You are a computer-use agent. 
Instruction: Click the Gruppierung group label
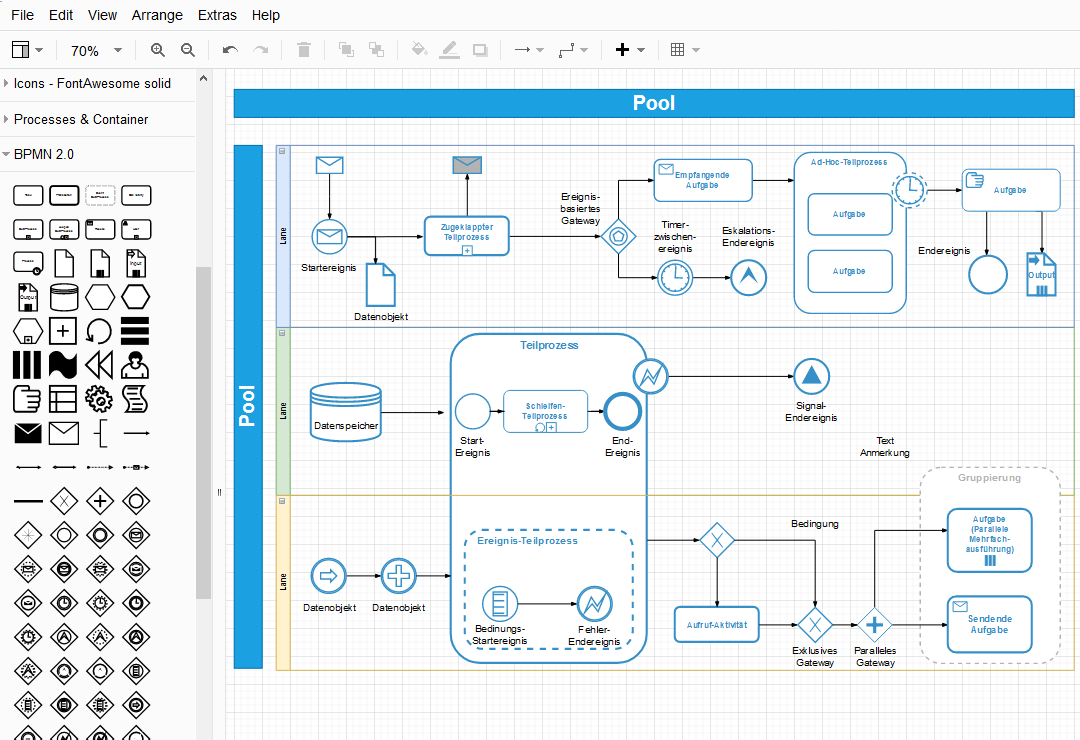[x=989, y=477]
